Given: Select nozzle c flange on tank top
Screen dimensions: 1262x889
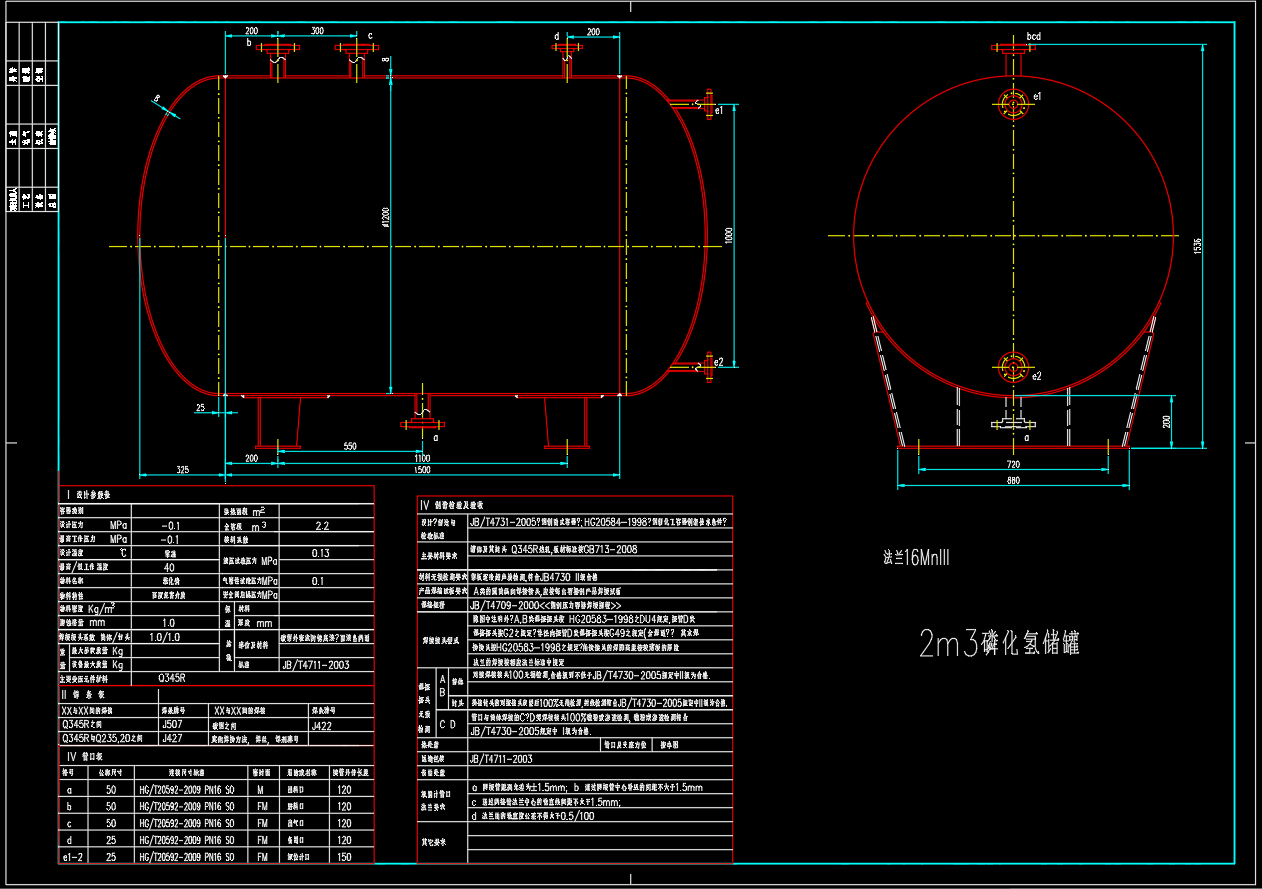Looking at the screenshot, I should click(x=353, y=47).
